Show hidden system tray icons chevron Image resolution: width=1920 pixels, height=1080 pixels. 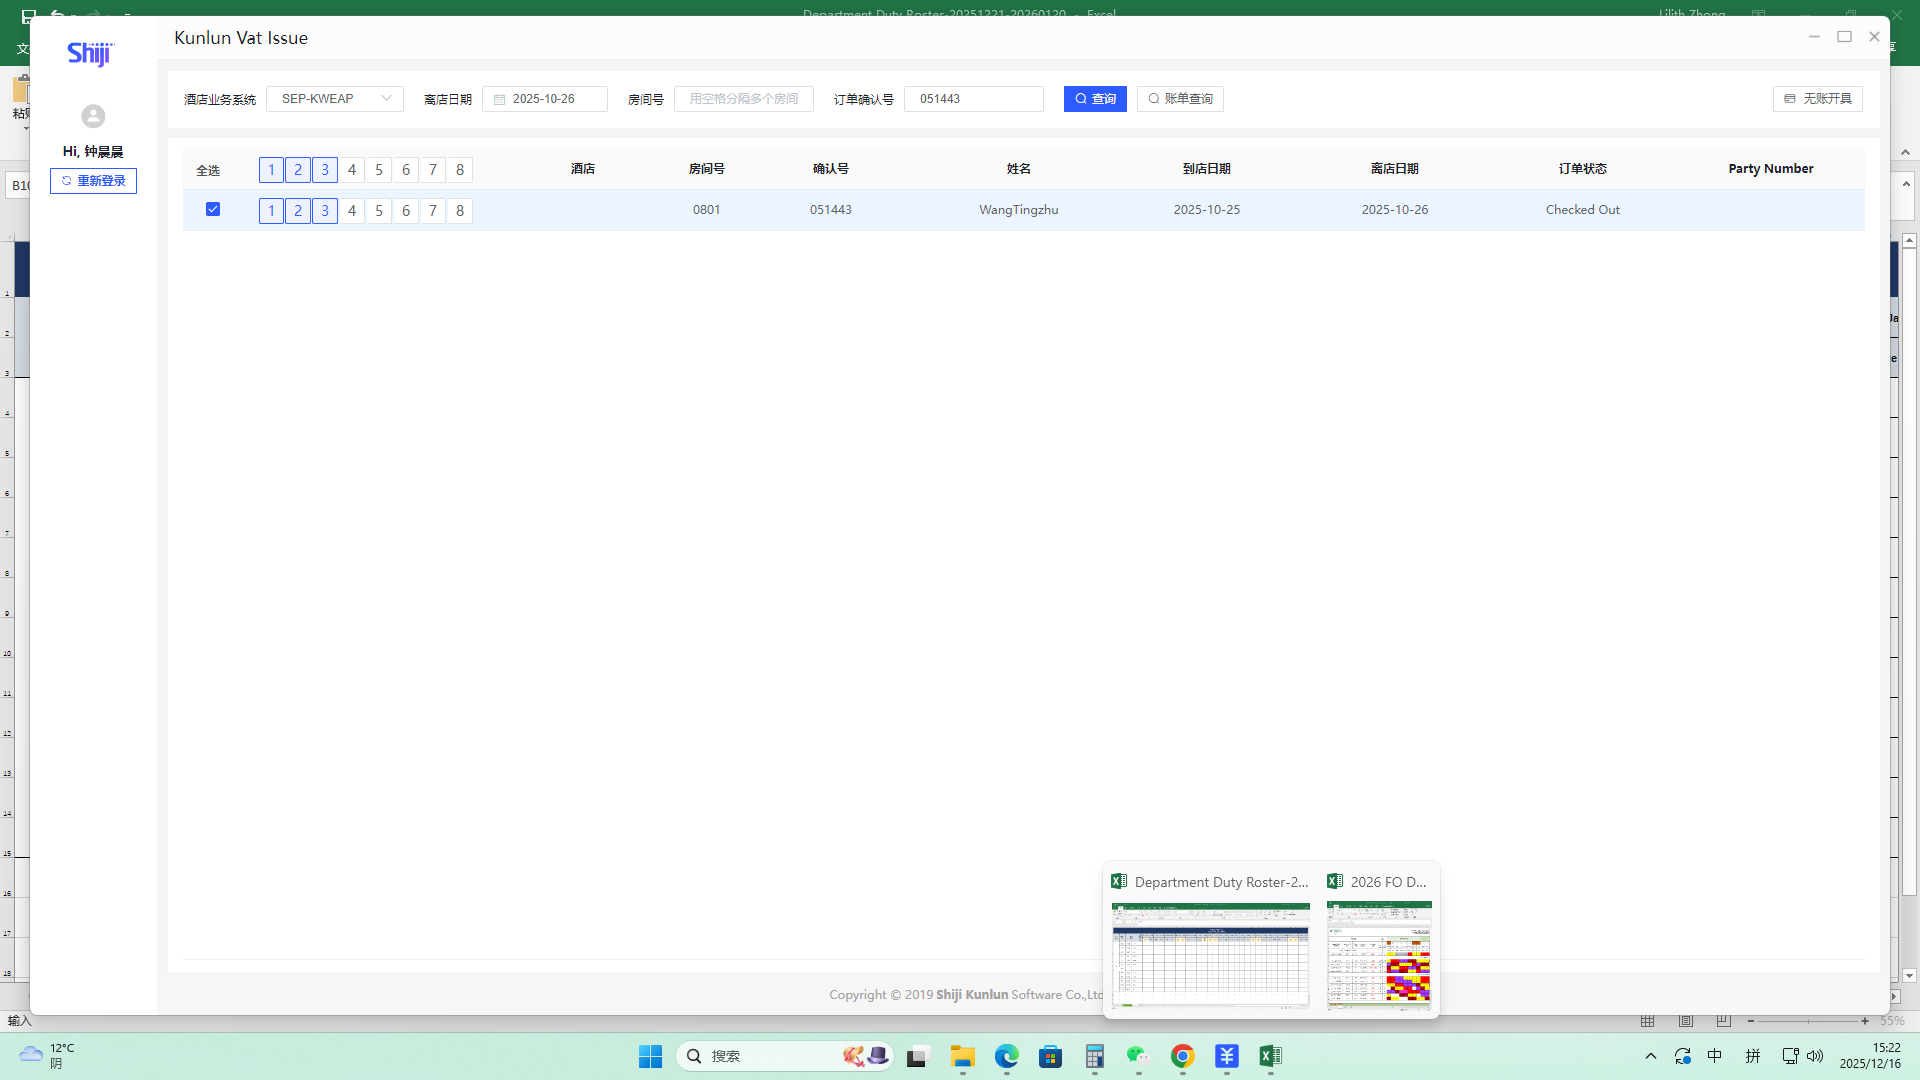1650,1056
